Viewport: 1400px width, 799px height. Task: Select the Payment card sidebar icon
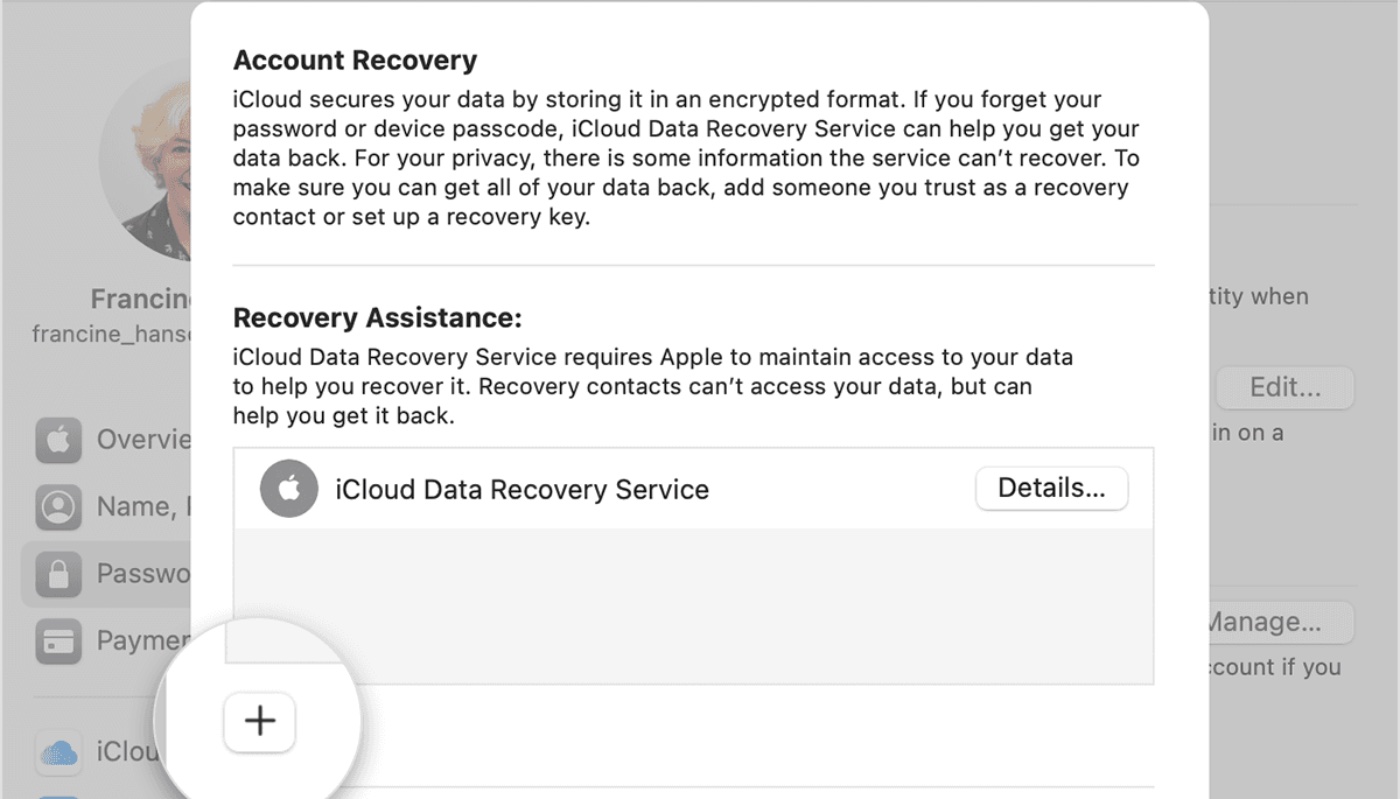59,640
